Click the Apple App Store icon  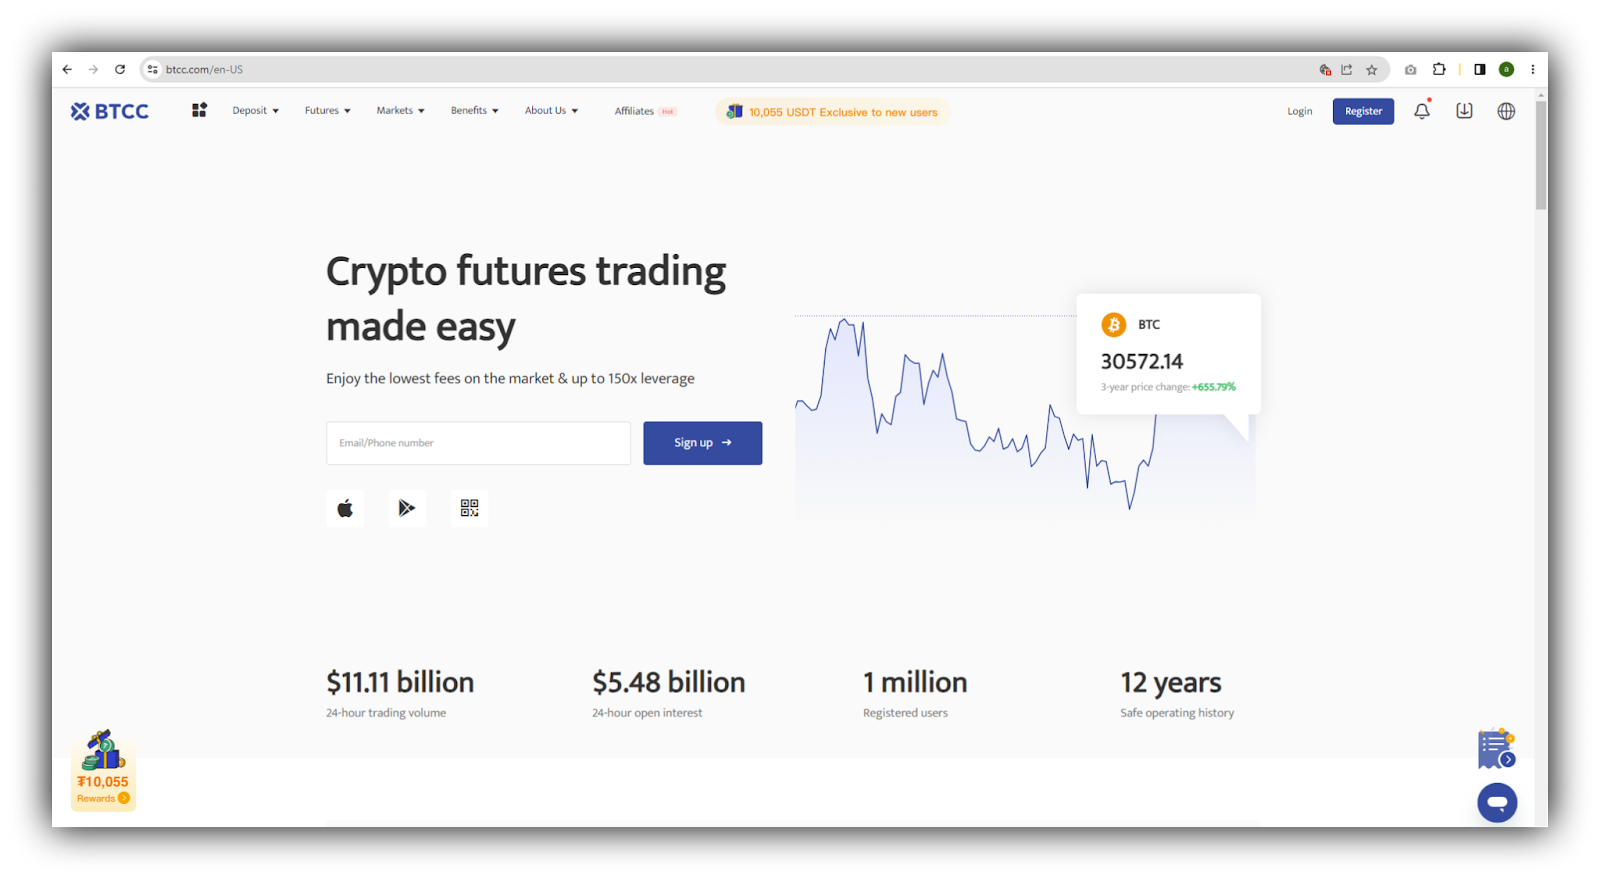click(x=345, y=508)
